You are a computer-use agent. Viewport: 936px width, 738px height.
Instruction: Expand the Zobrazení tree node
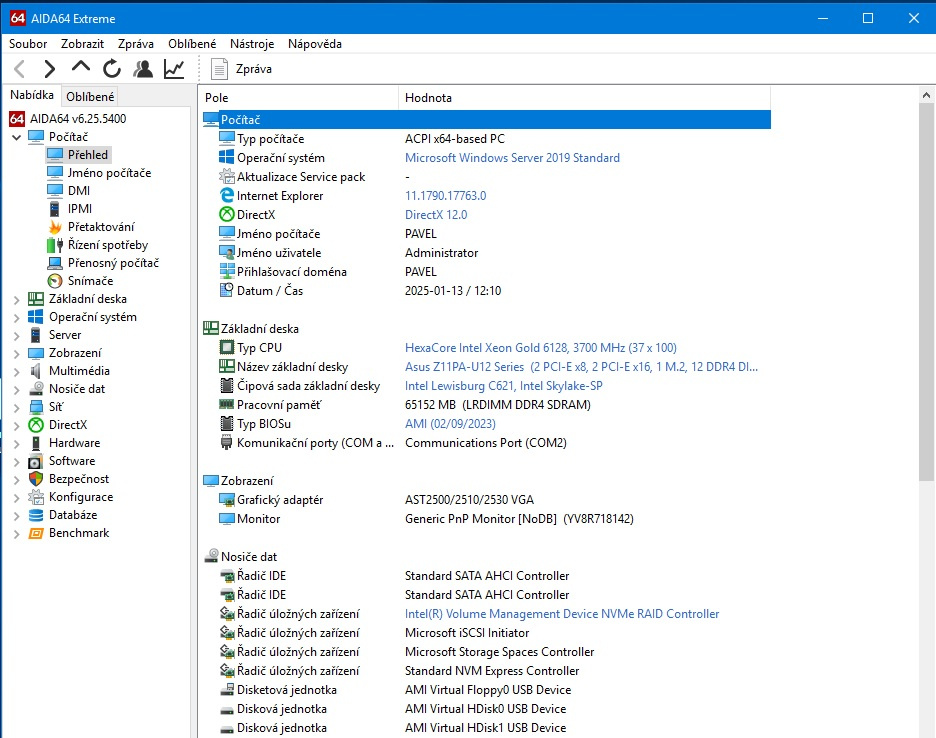[x=17, y=353]
